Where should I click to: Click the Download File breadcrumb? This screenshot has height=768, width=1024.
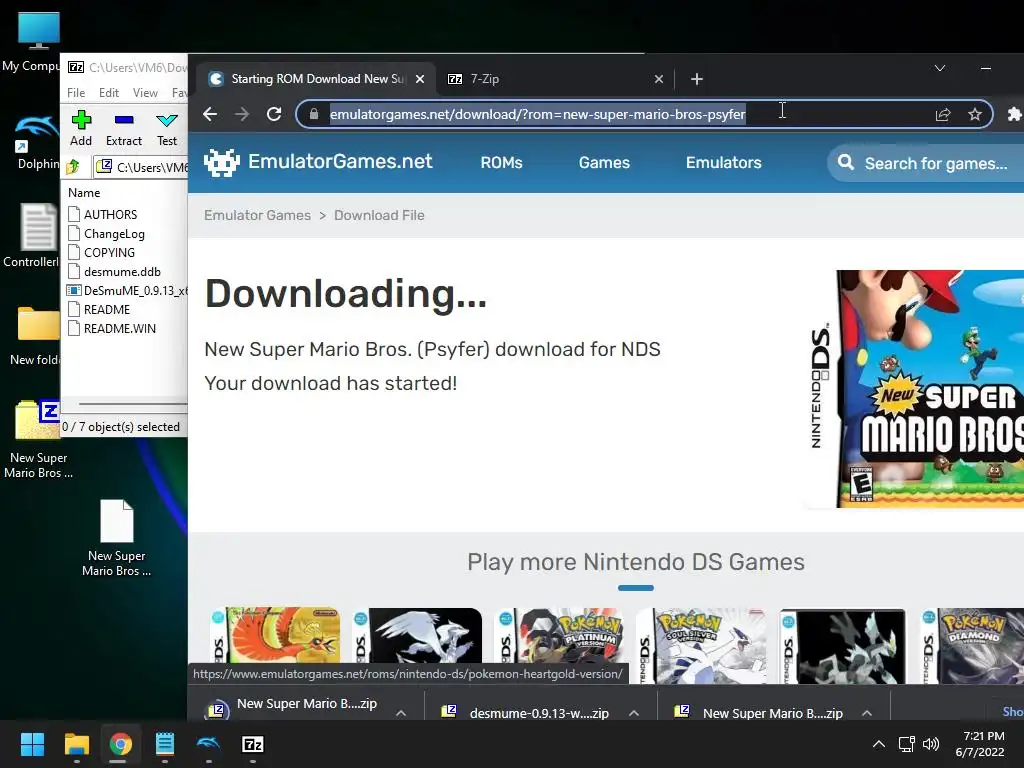click(379, 216)
